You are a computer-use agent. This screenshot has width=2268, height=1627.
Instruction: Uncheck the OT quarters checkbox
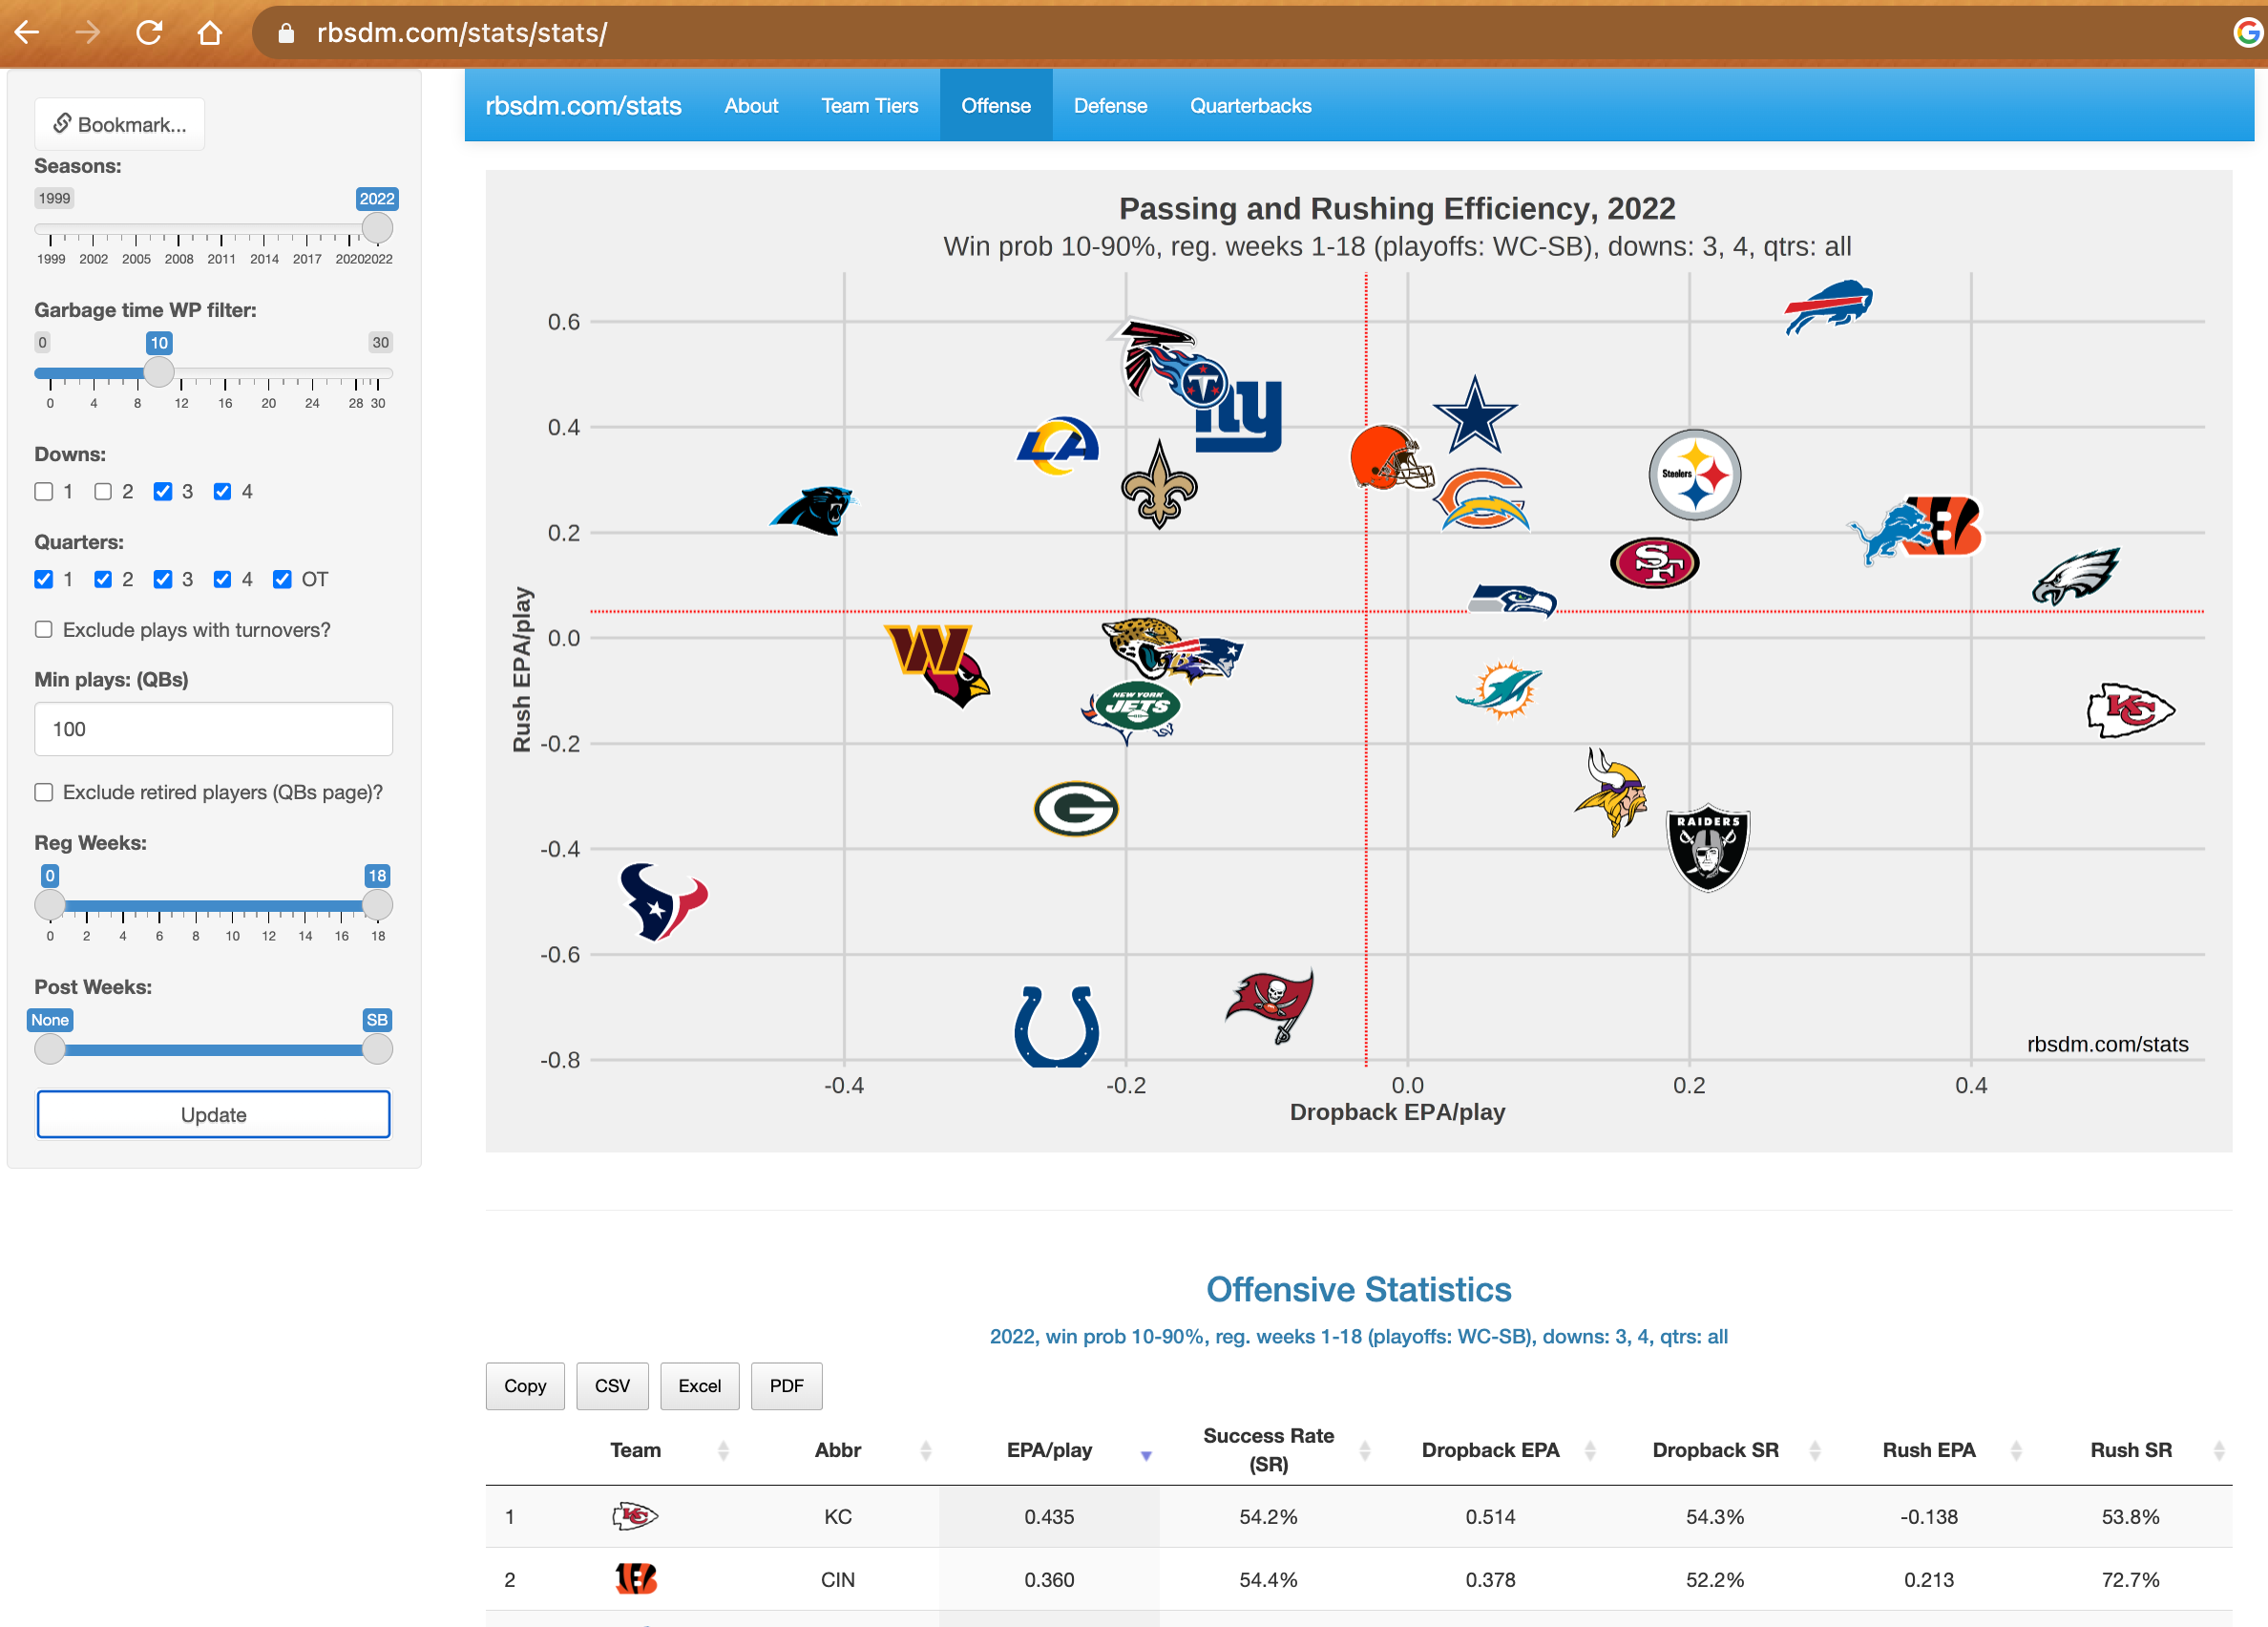(x=282, y=579)
